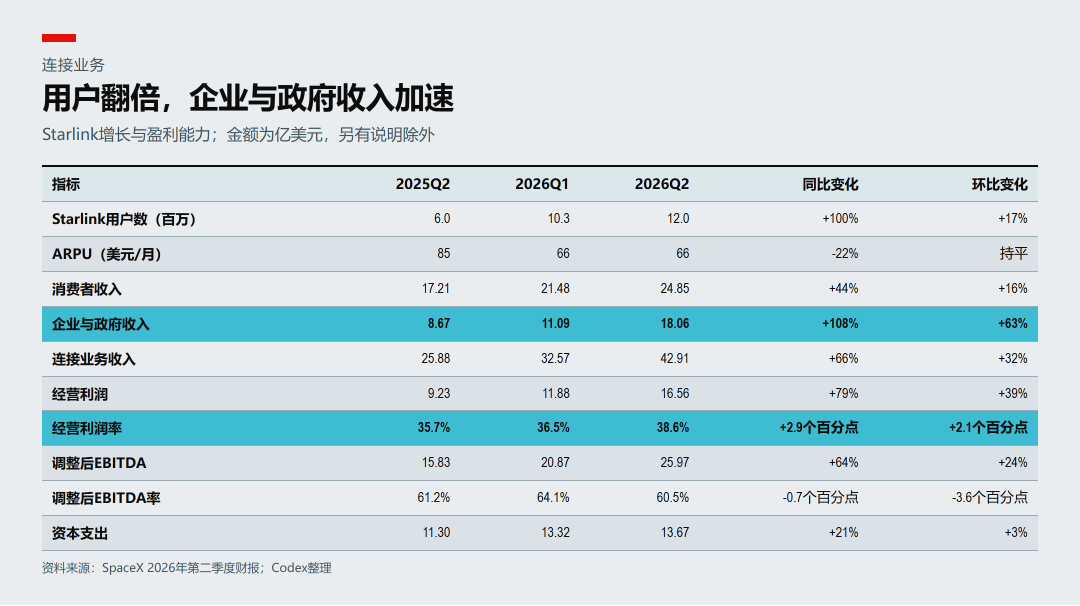The width and height of the screenshot is (1080, 606).
Task: Select the 24.85 consumer revenue cell
Action: click(674, 289)
